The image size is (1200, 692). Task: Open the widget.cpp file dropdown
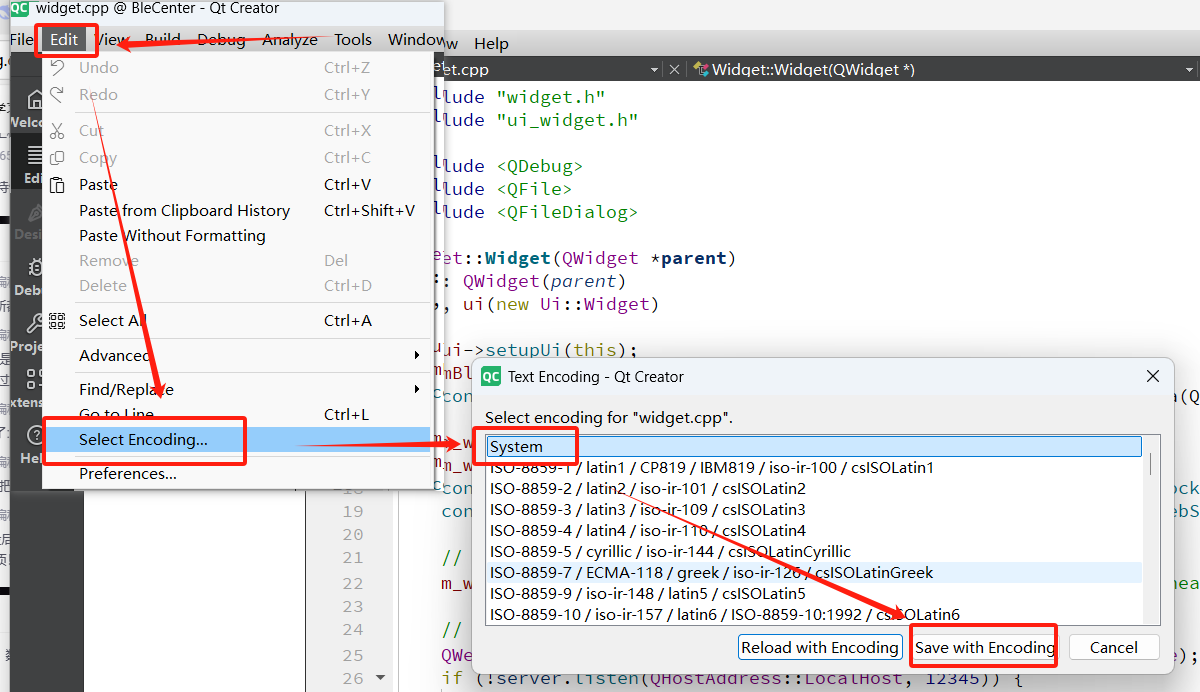point(655,70)
